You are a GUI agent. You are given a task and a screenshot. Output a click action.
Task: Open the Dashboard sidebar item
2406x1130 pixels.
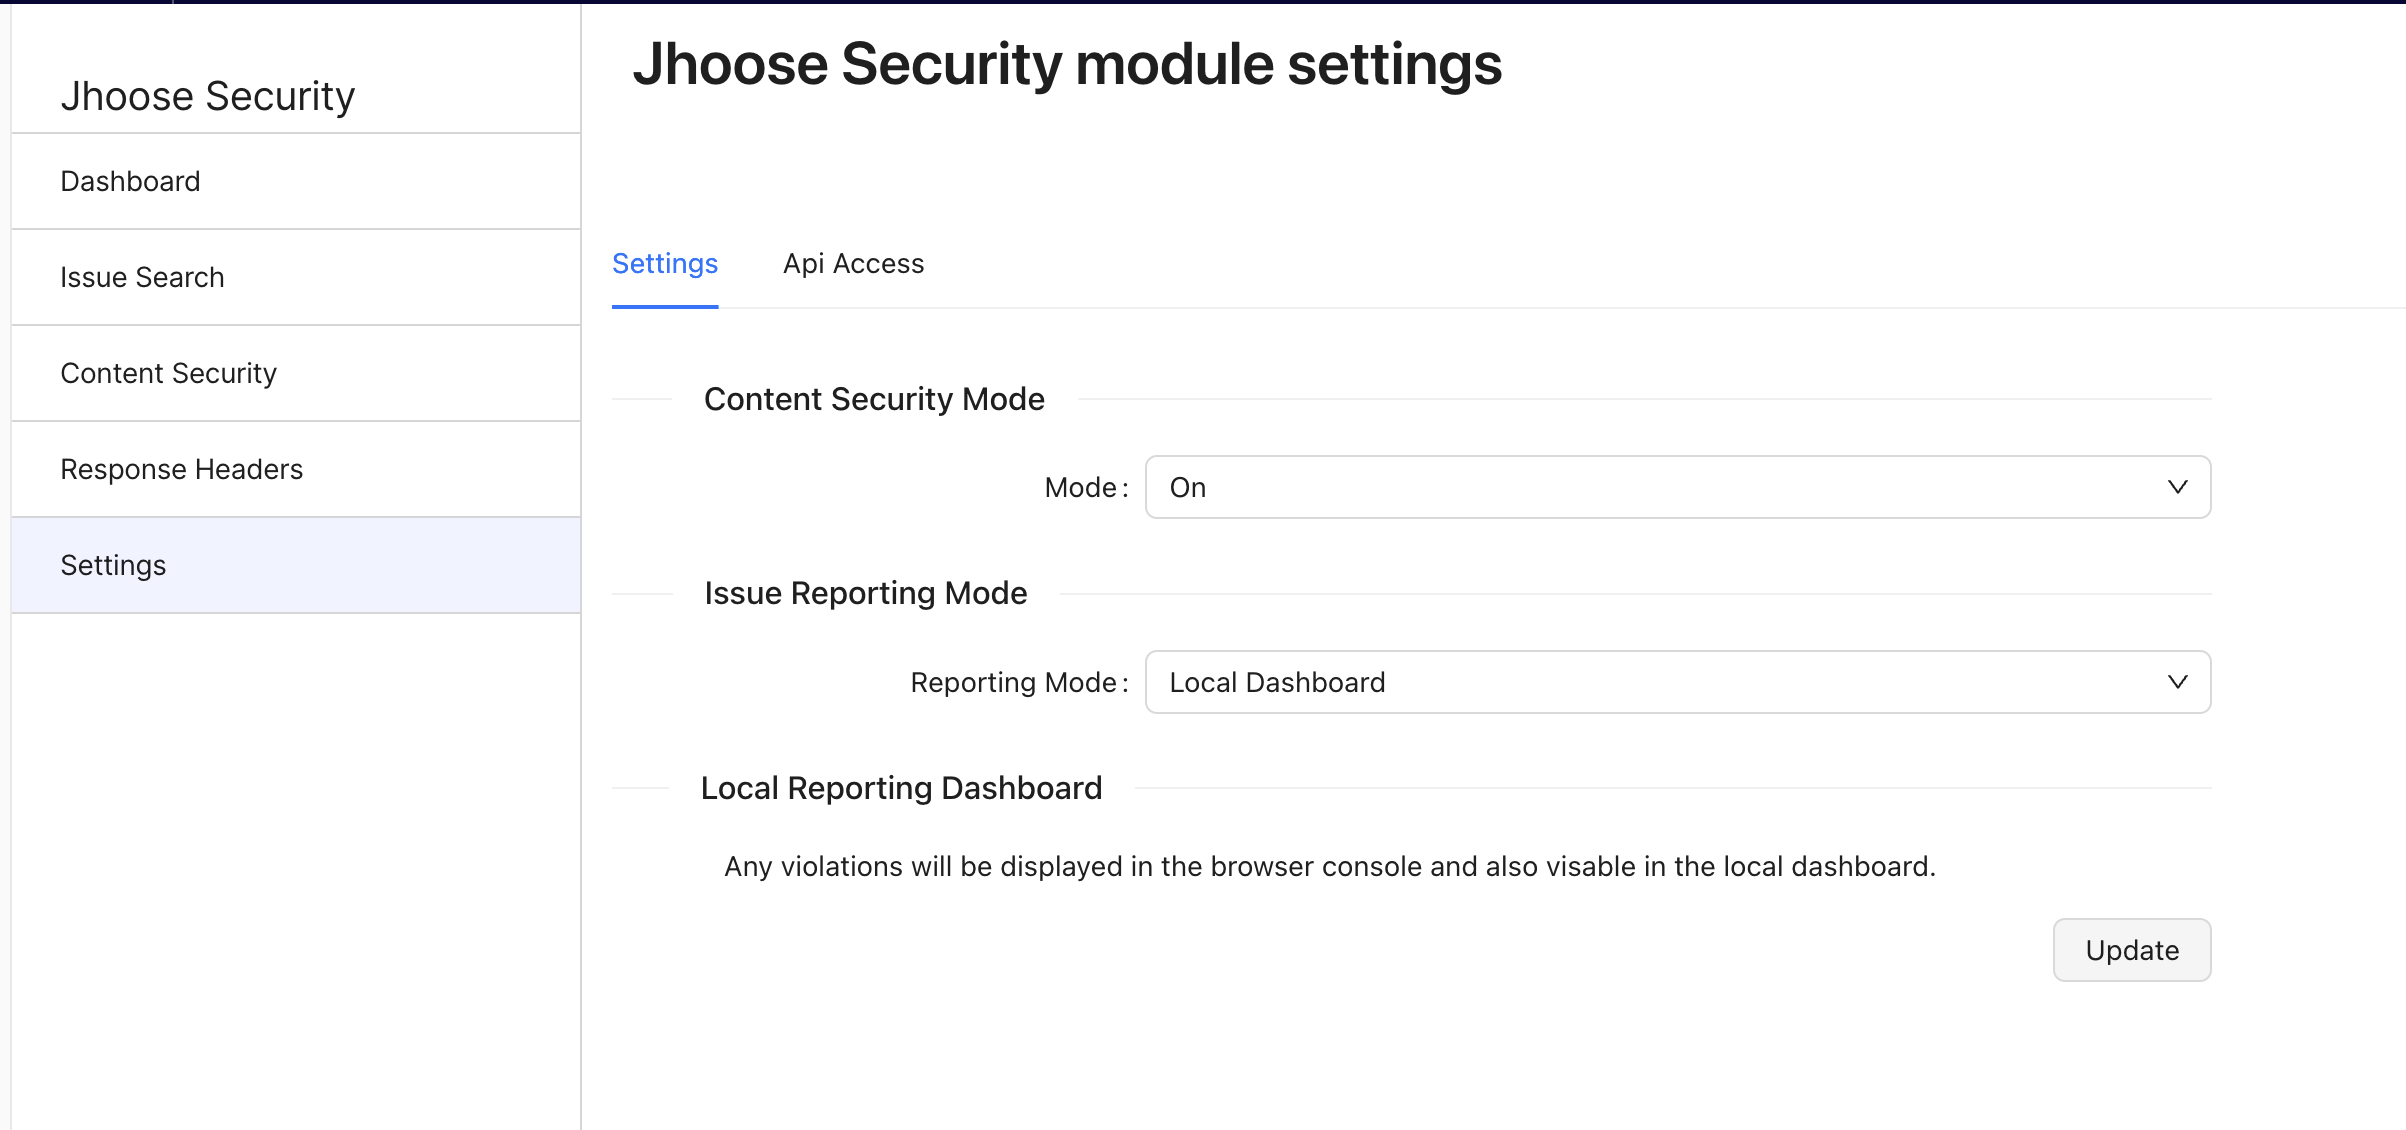[x=130, y=181]
